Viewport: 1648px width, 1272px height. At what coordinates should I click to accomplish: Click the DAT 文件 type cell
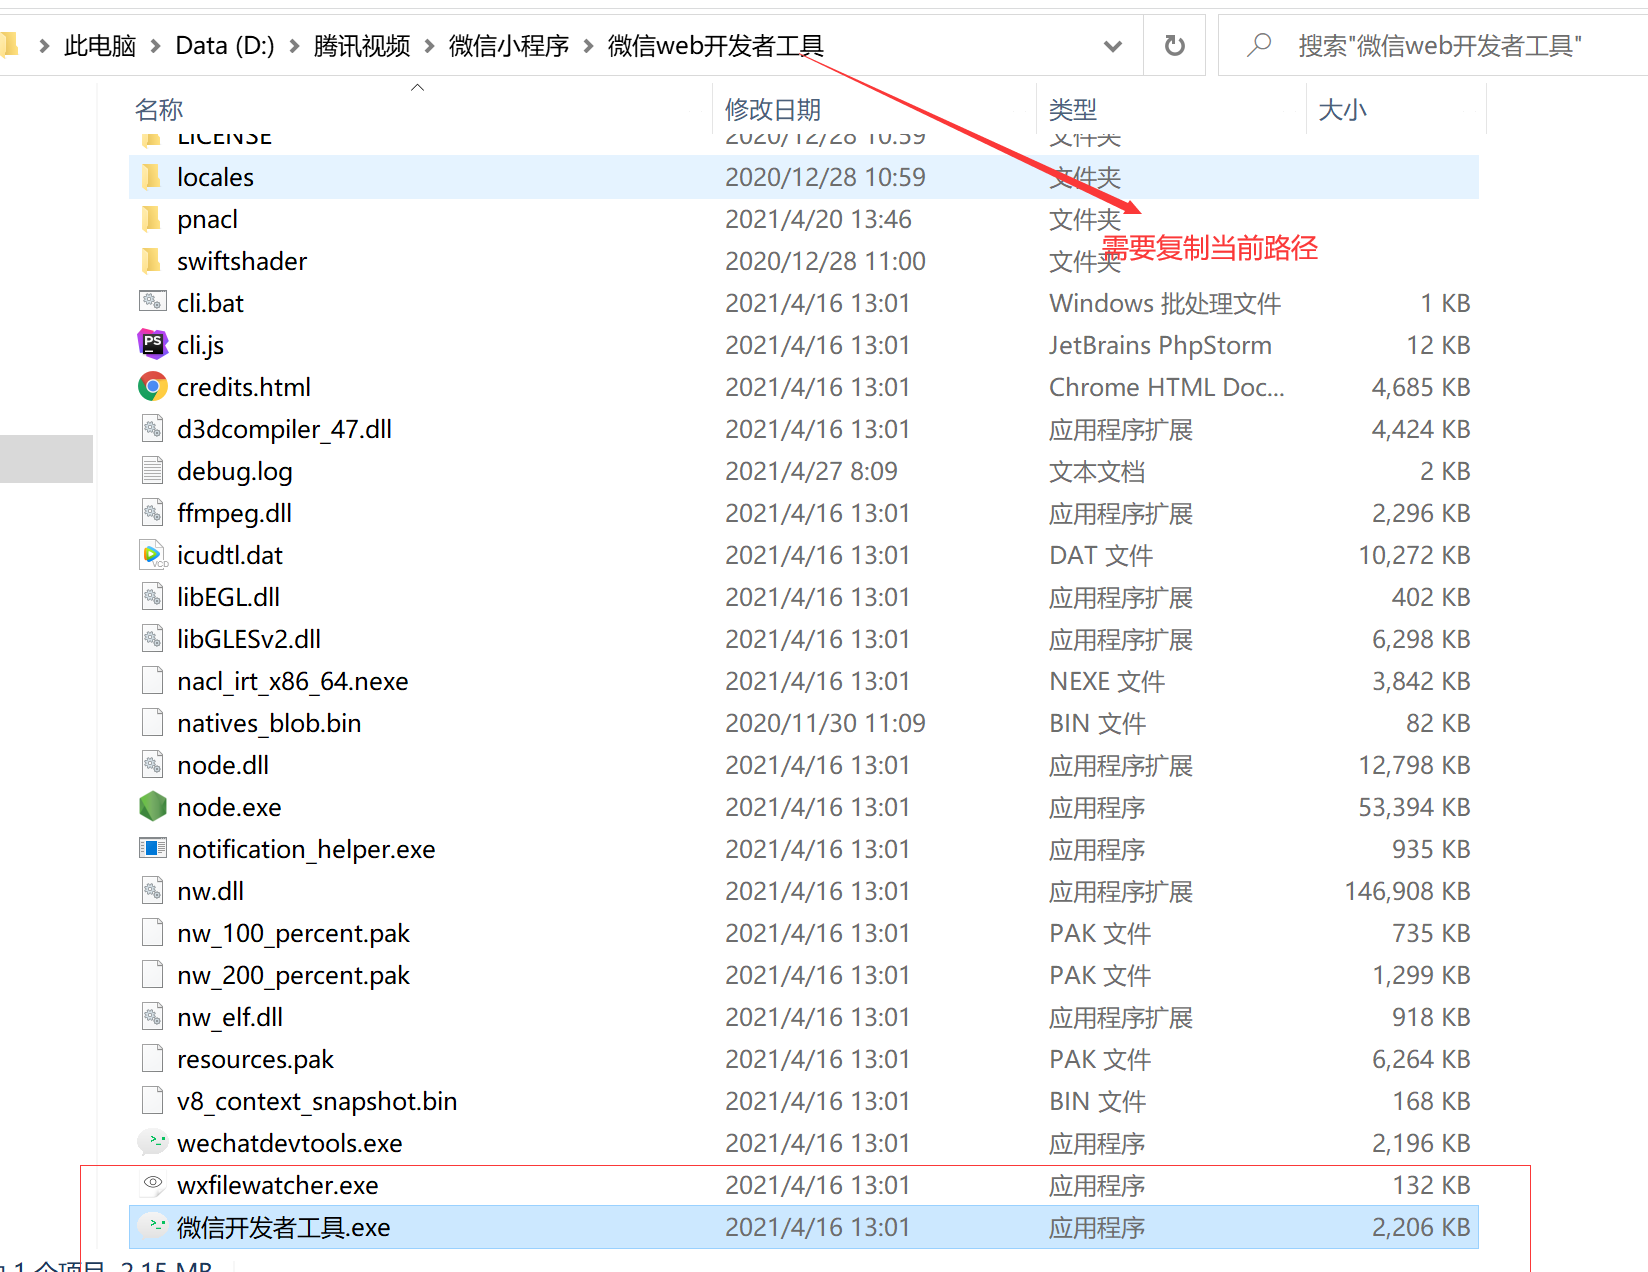click(x=1101, y=555)
